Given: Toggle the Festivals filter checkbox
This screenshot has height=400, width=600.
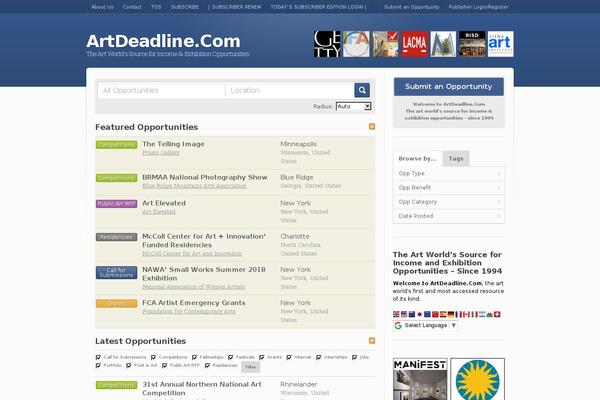Looking at the screenshot, I should [x=230, y=357].
